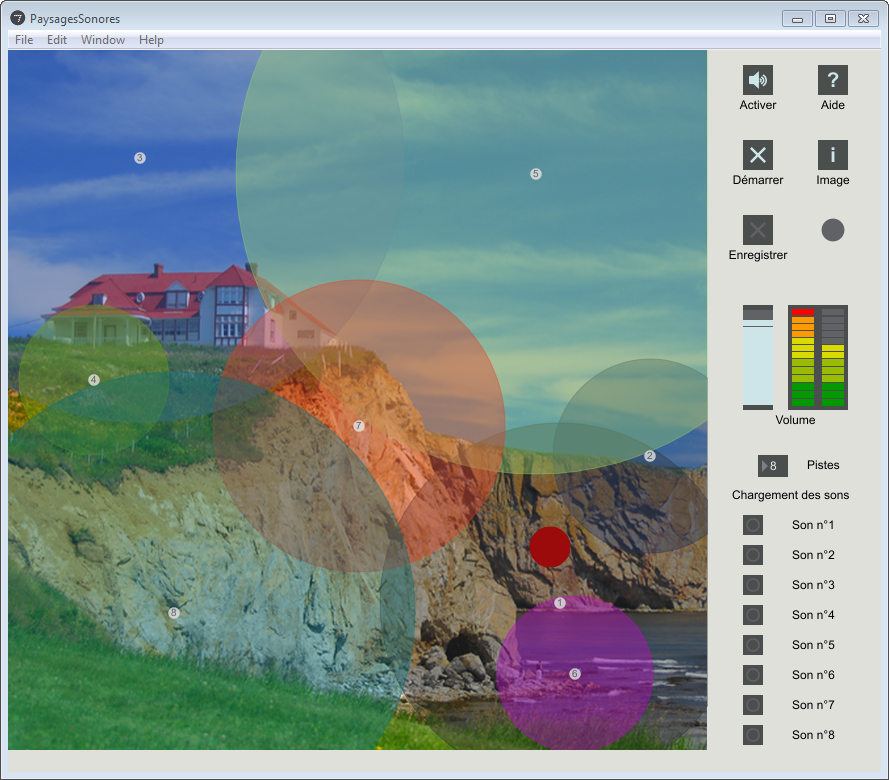The width and height of the screenshot is (889, 780).
Task: Load sound with Son n°6 button
Action: click(753, 675)
